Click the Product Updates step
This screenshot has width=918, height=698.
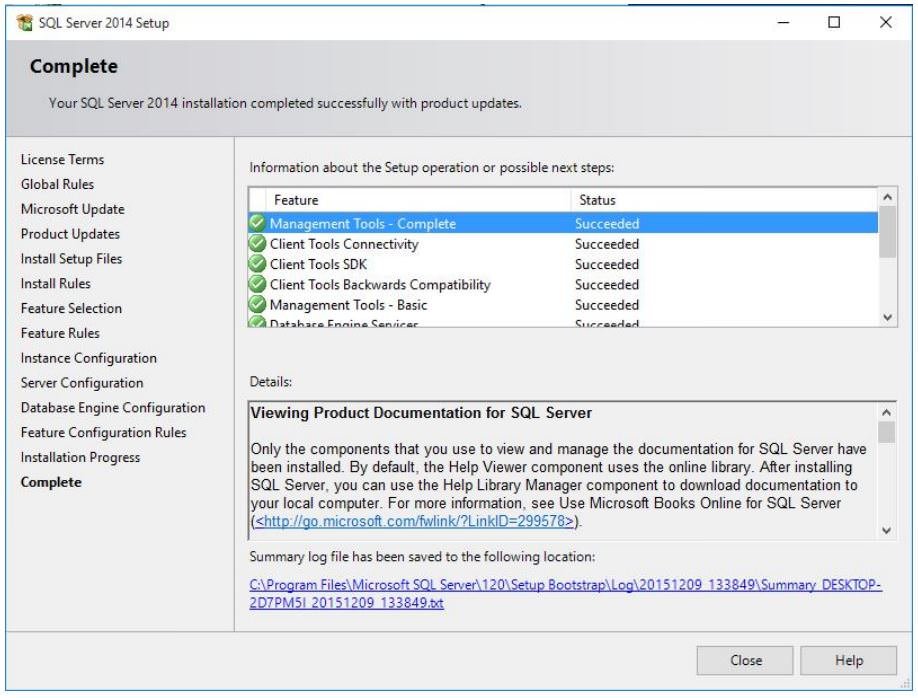coord(70,234)
